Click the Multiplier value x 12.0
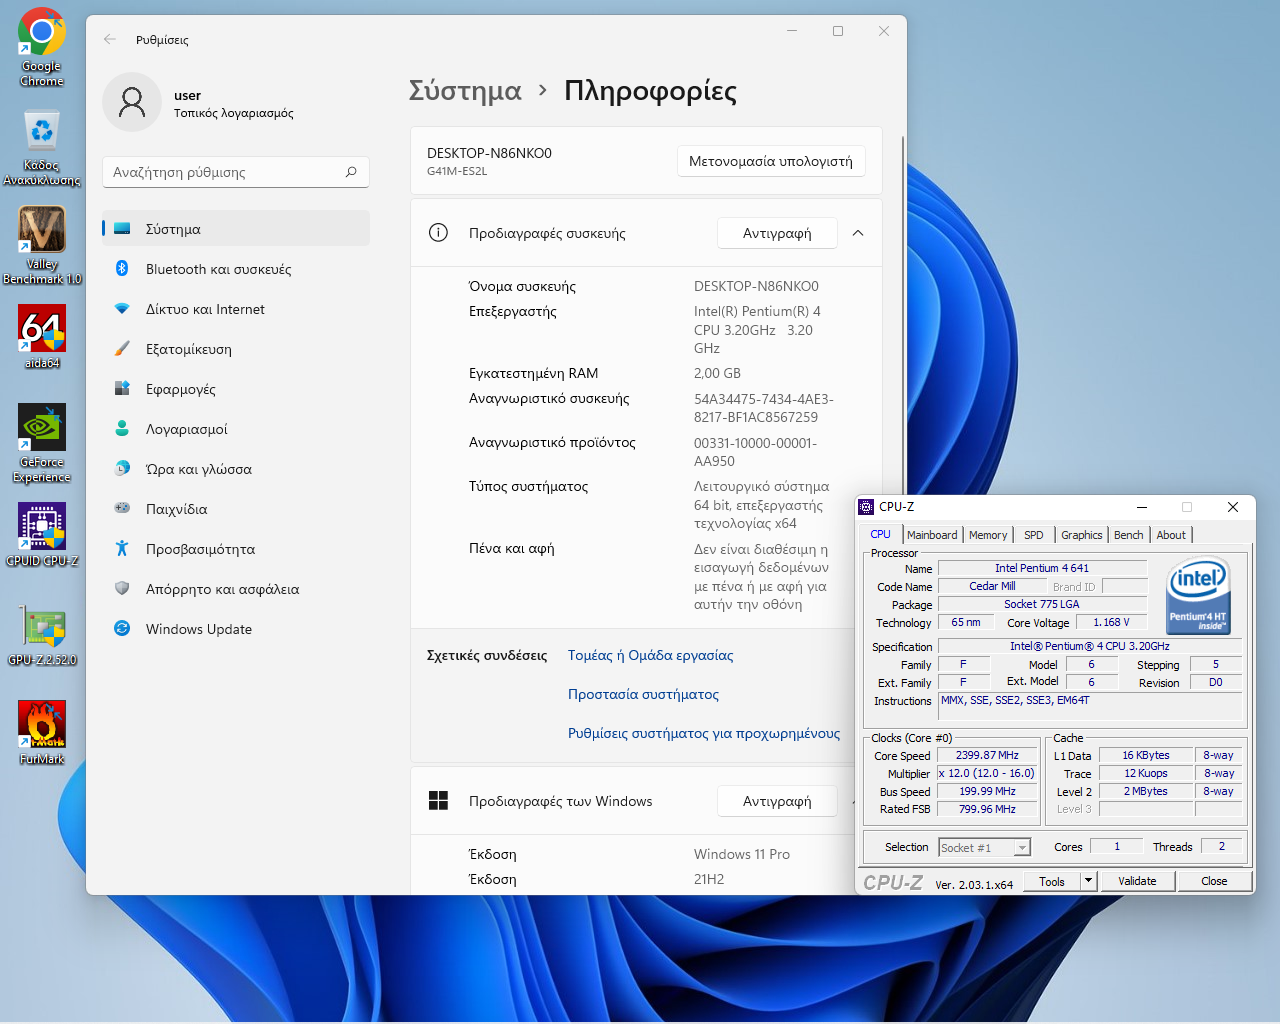1280x1024 pixels. point(987,774)
